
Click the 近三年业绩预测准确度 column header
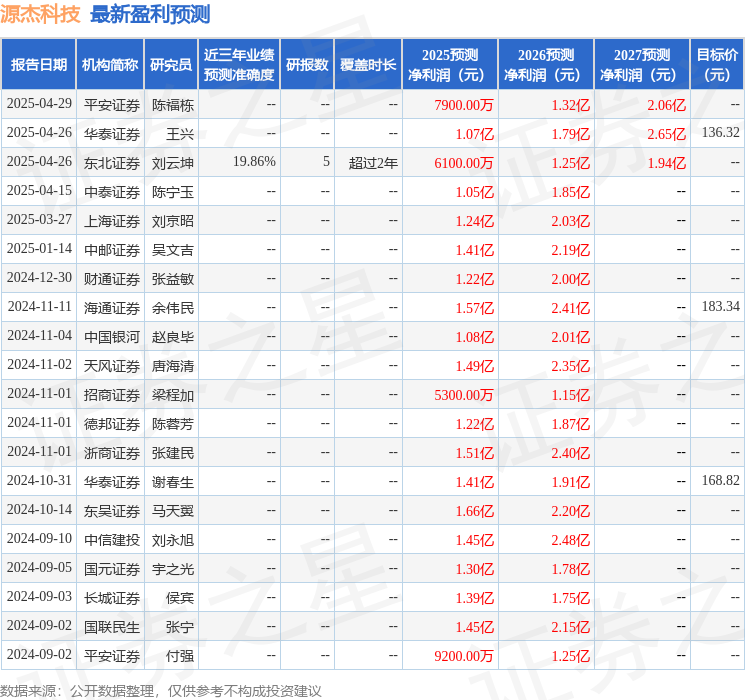(x=239, y=65)
